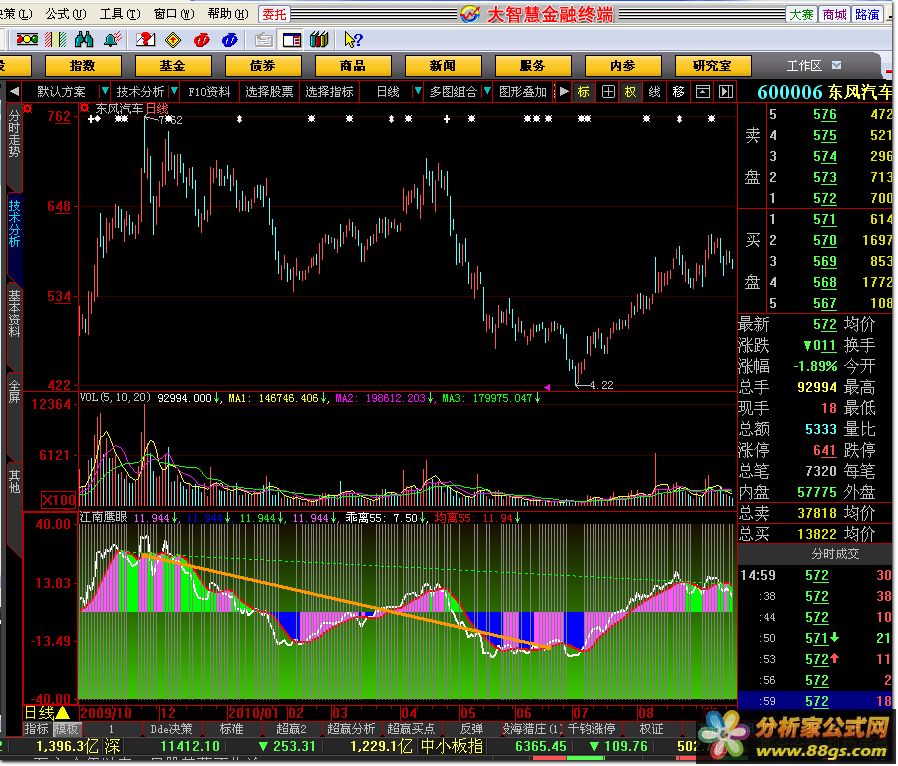Select the 超赢分析 indicator tab

point(350,729)
